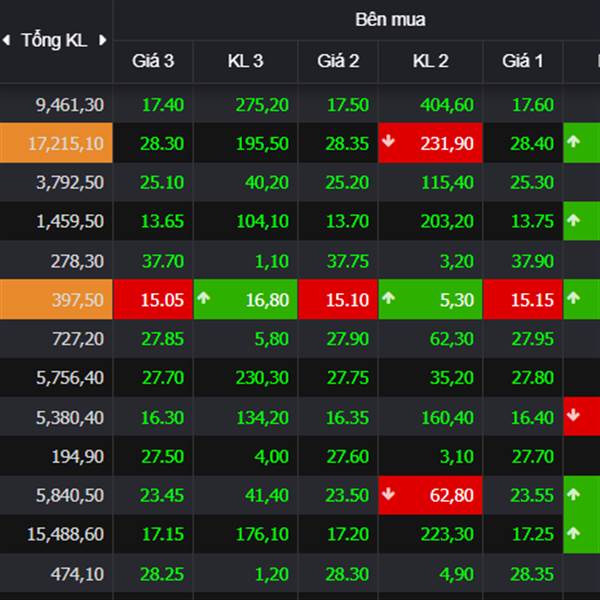The width and height of the screenshot is (600, 600).
Task: Click the orange 397,50 total volume cell
Action: [56, 299]
